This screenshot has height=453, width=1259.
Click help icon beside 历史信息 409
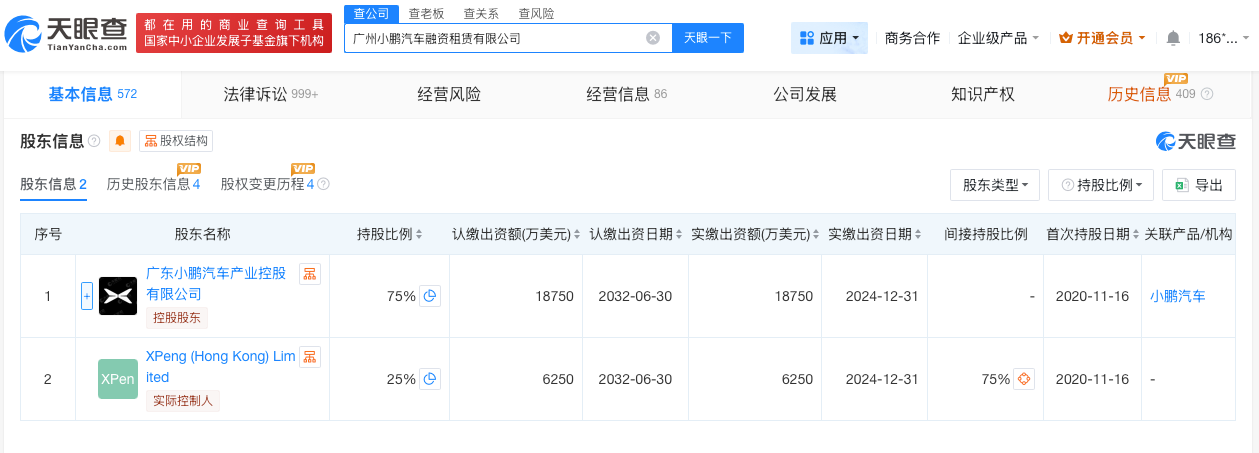tap(1207, 94)
